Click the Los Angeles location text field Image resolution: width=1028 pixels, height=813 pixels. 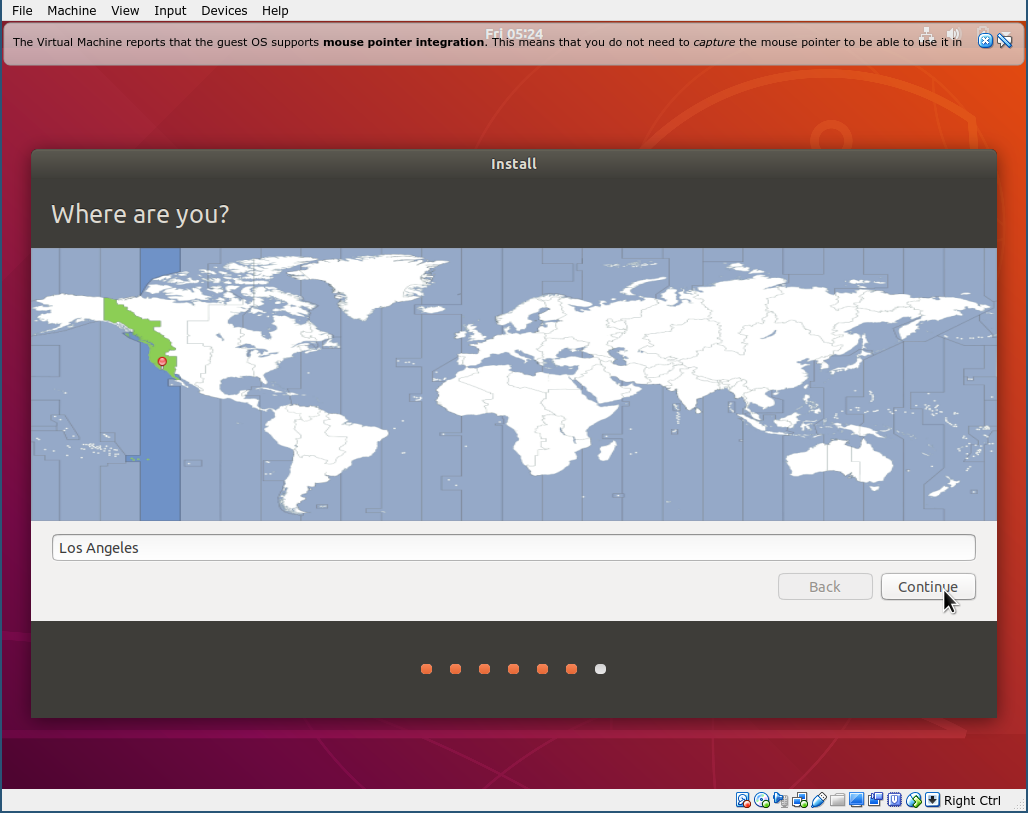click(x=513, y=547)
